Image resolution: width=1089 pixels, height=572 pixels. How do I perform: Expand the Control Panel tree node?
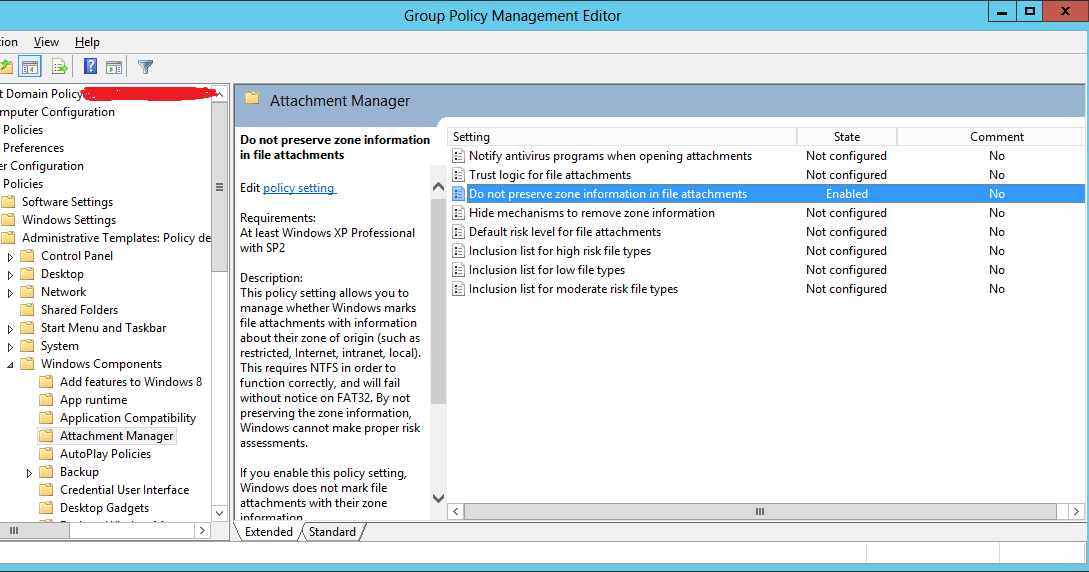pyautogui.click(x=10, y=257)
